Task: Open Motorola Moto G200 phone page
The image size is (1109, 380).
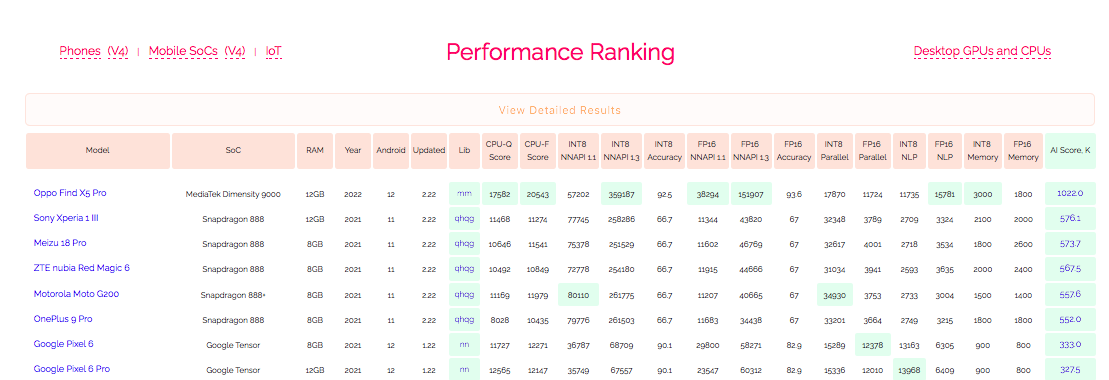Action: coord(76,293)
